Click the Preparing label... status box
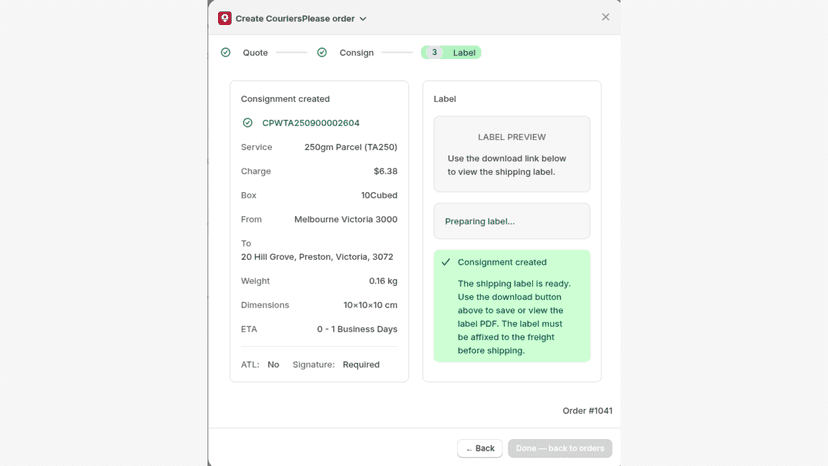 pyautogui.click(x=512, y=221)
